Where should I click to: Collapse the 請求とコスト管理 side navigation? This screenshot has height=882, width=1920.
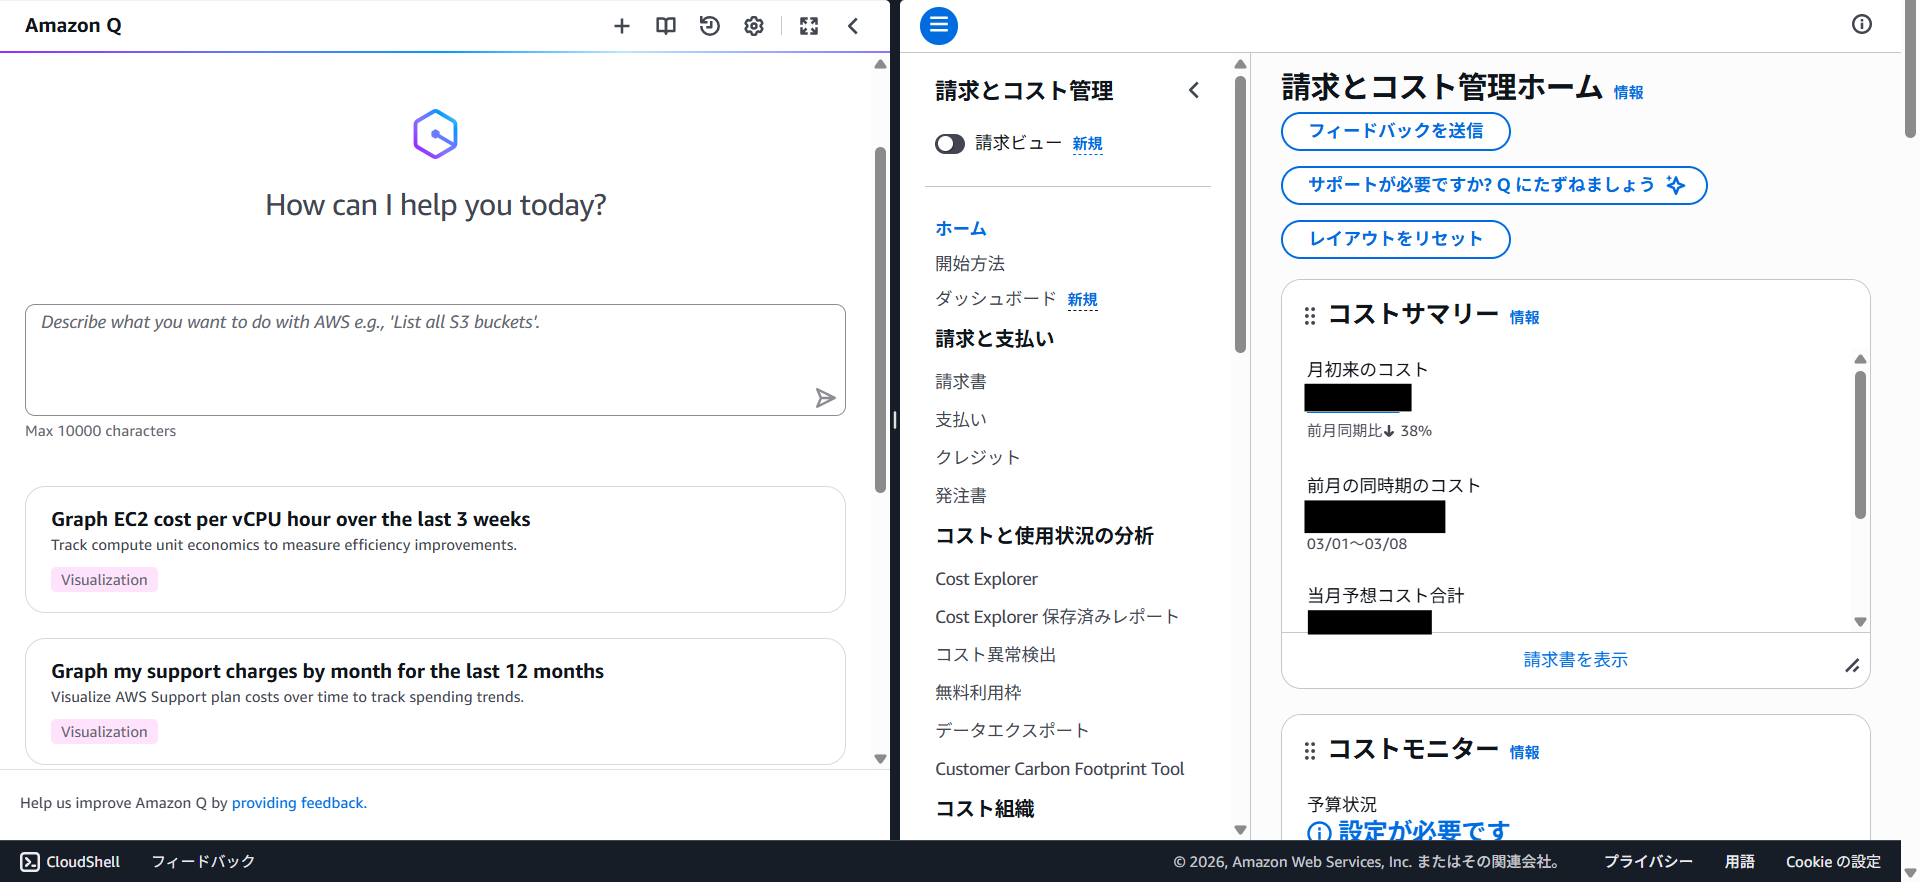[x=1194, y=90]
